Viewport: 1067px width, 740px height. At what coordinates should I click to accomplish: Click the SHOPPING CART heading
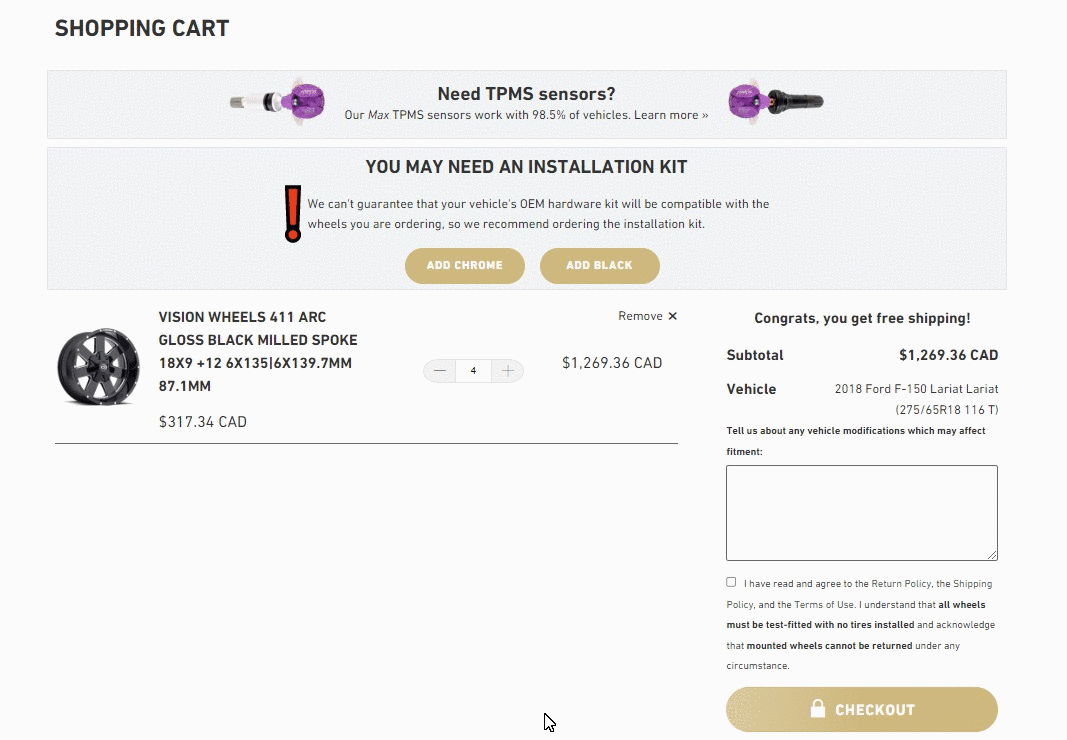[x=142, y=28]
